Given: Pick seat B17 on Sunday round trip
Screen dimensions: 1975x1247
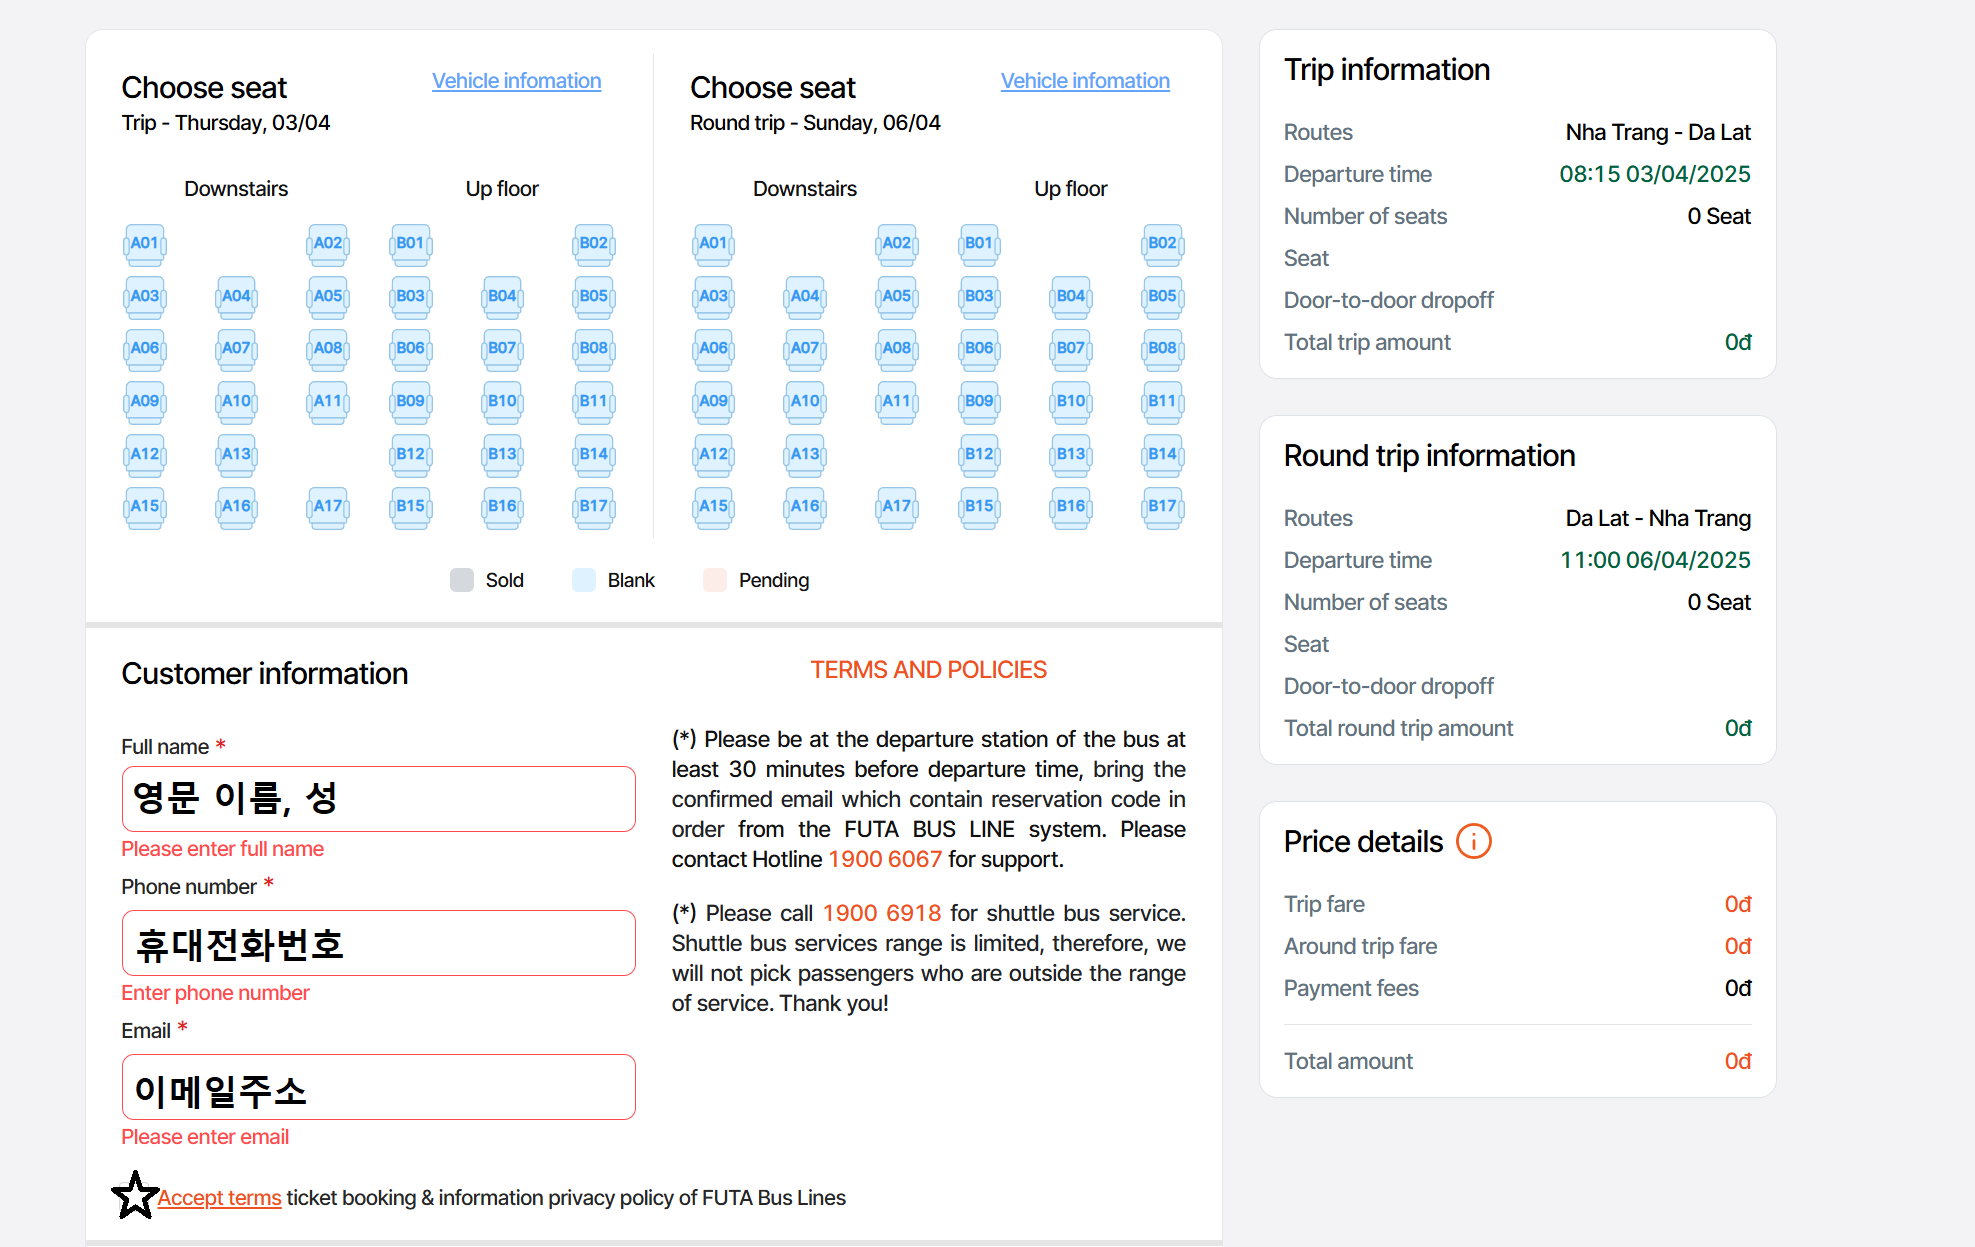Looking at the screenshot, I should [1162, 507].
